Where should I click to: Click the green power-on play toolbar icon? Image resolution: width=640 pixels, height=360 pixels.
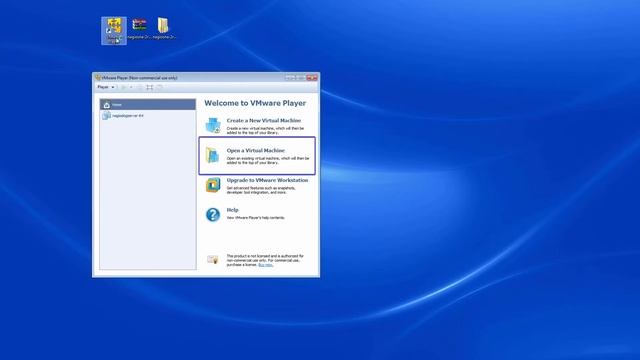[x=124, y=87]
